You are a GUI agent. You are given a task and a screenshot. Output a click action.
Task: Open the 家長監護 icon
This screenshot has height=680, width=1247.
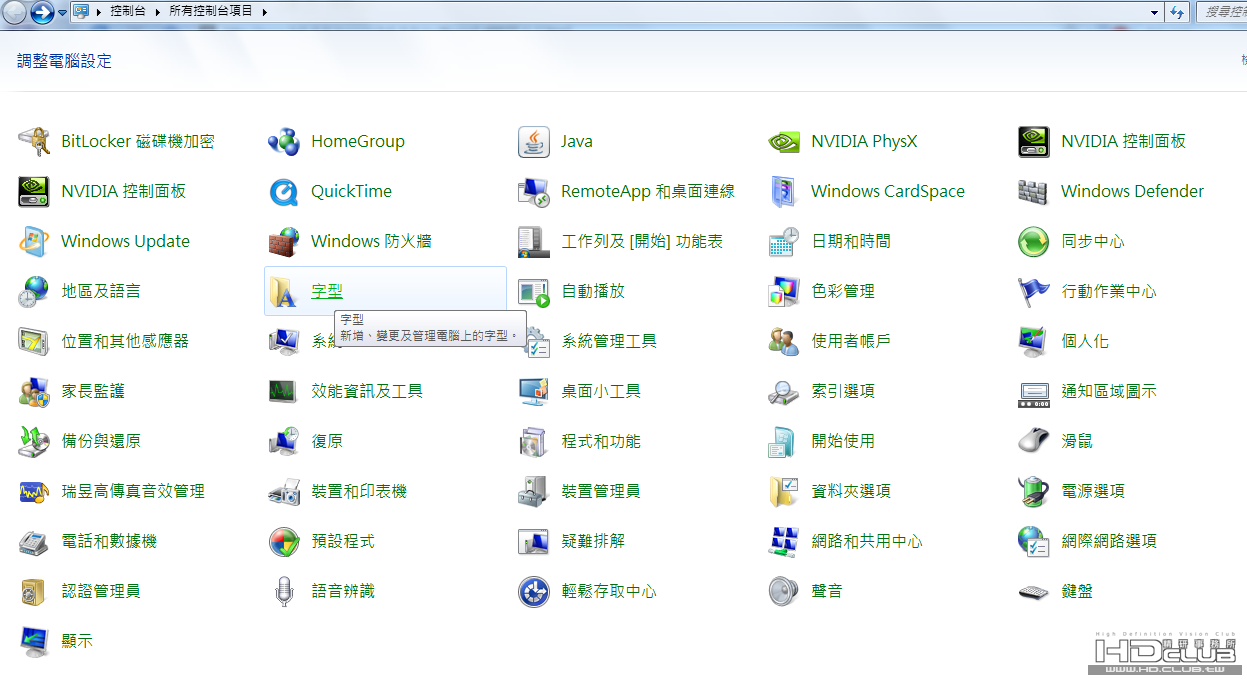[x=34, y=392]
